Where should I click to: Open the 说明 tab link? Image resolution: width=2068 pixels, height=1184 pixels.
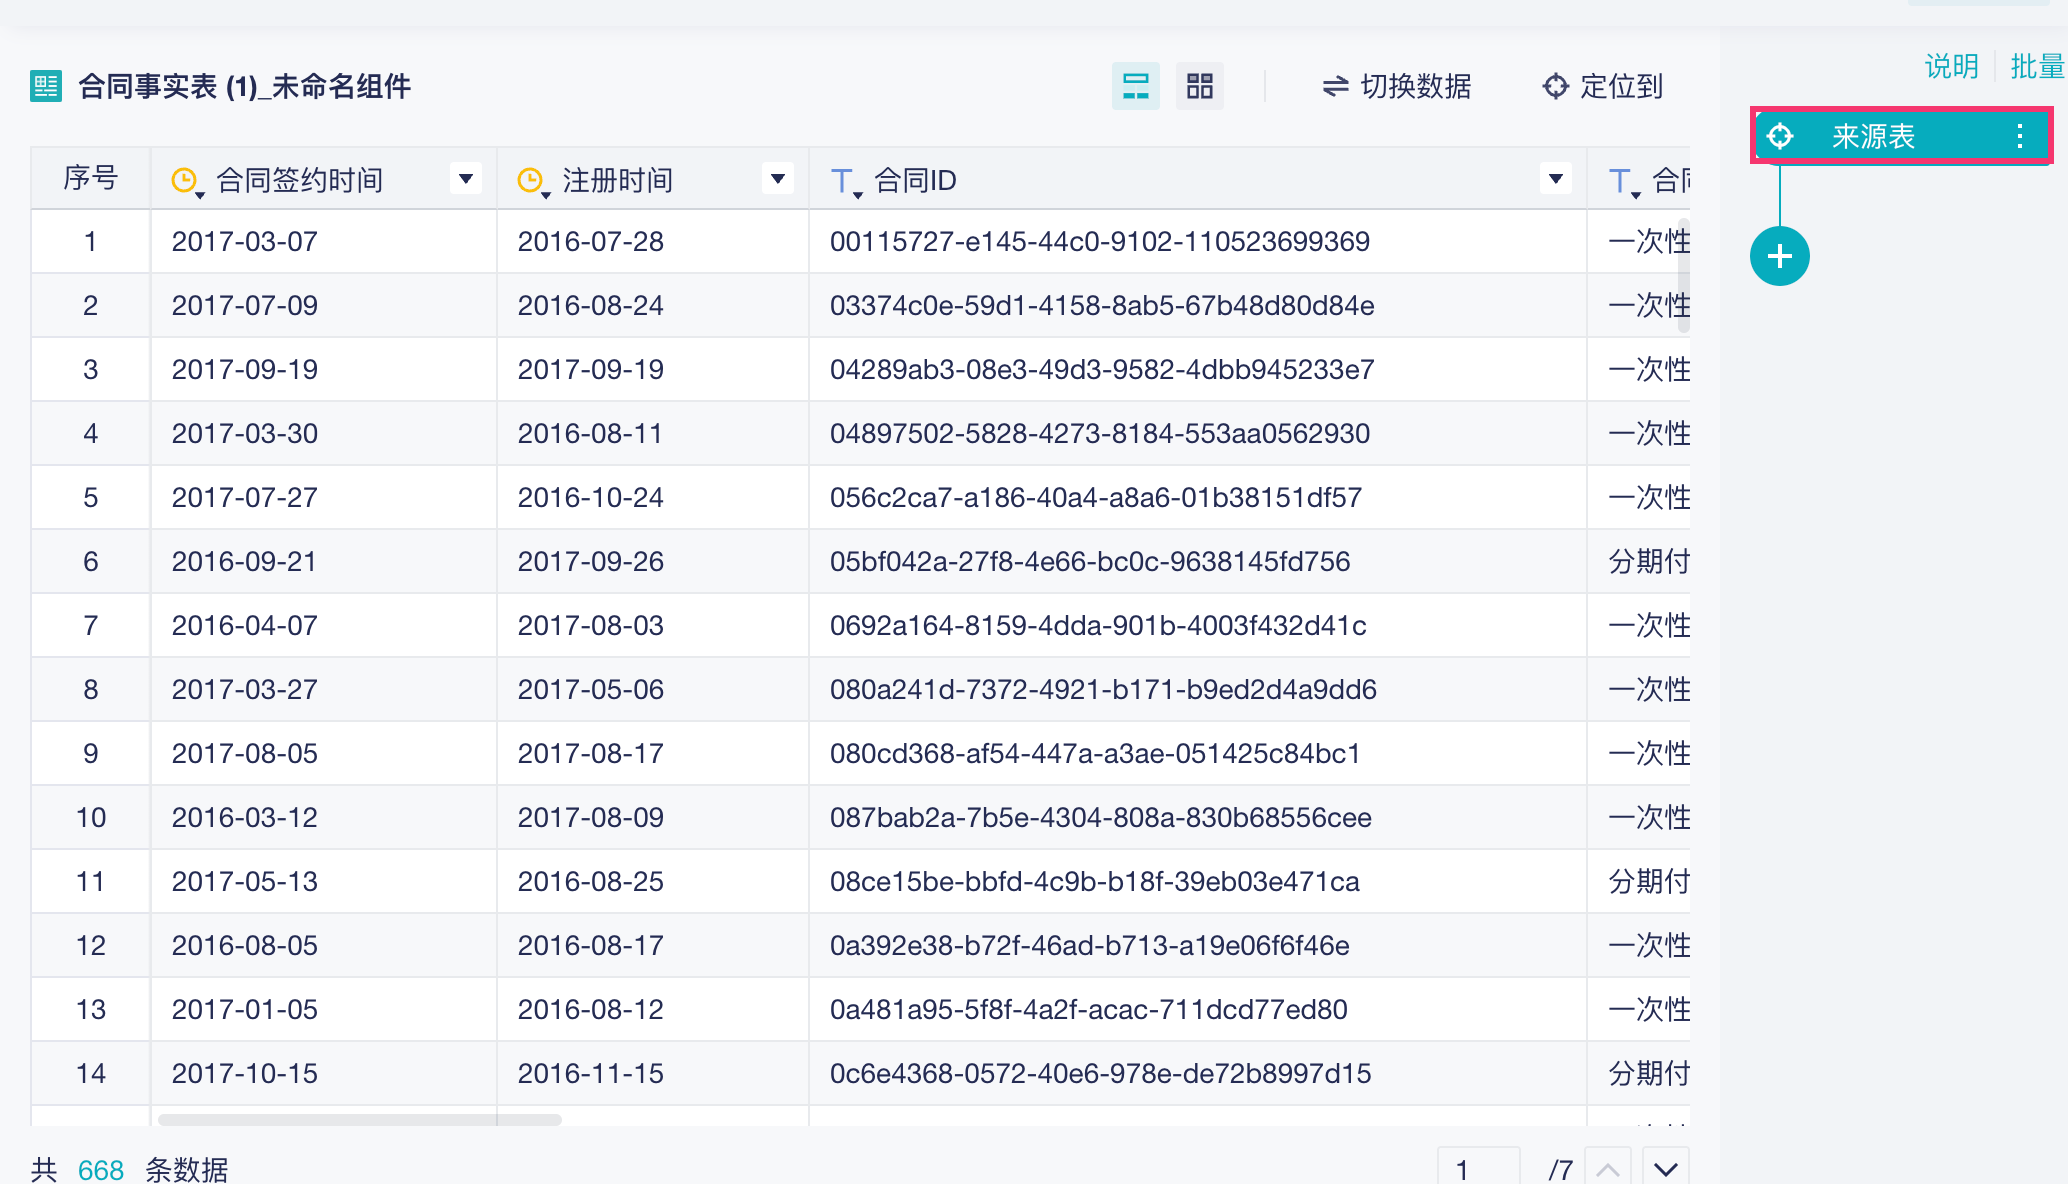(1951, 66)
